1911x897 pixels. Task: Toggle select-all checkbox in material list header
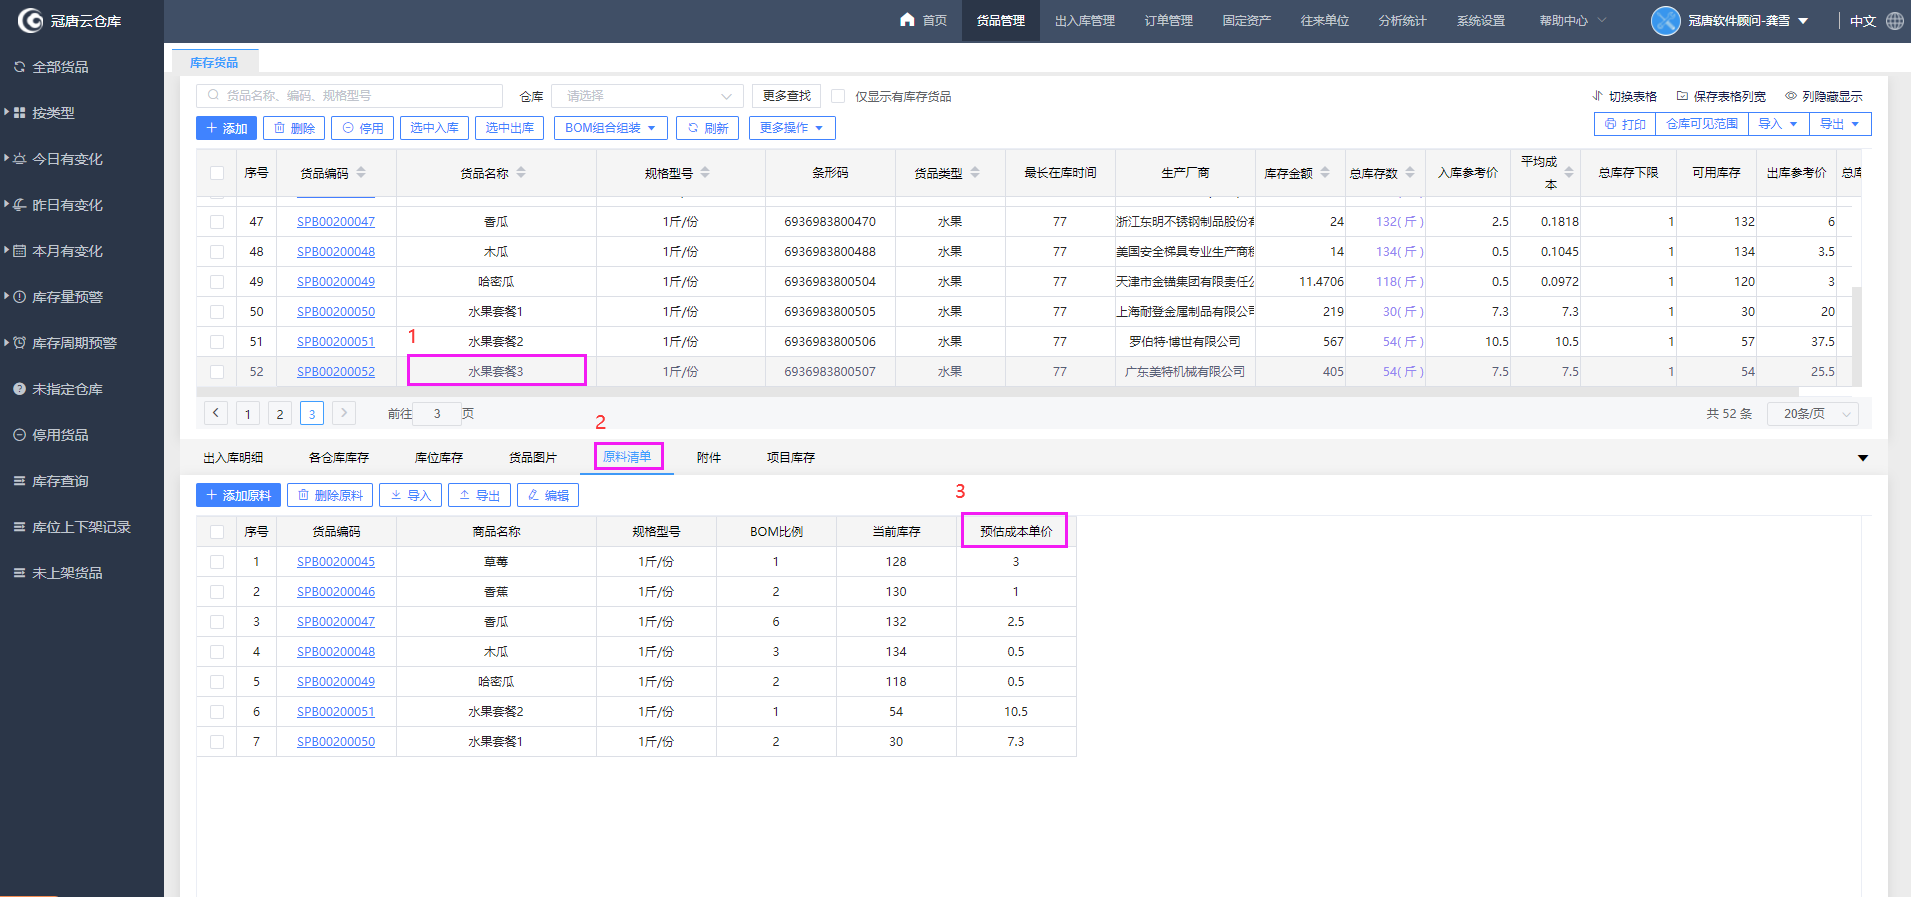pos(217,532)
